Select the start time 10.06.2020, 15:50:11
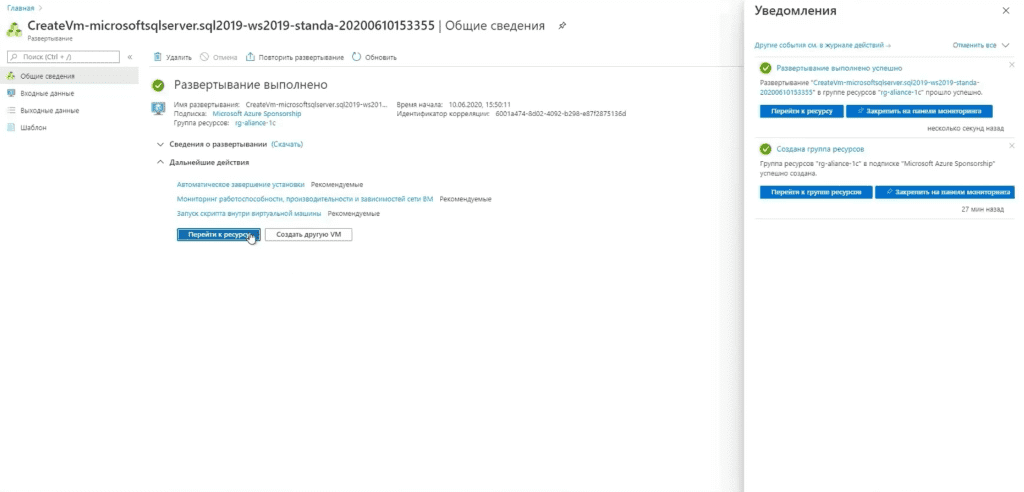 coord(479,105)
